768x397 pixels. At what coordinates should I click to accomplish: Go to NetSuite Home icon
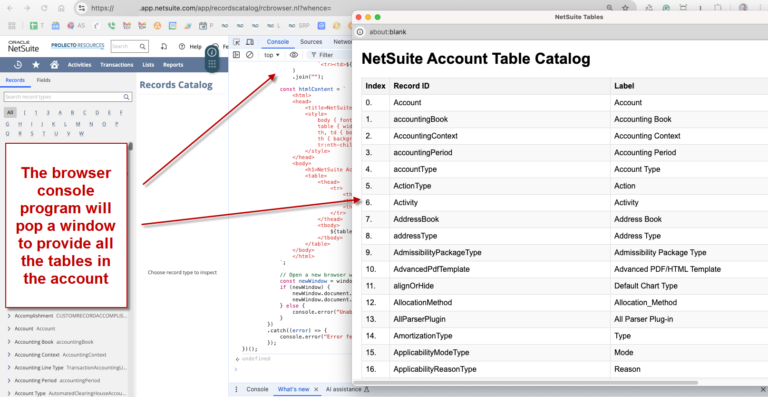tap(54, 65)
